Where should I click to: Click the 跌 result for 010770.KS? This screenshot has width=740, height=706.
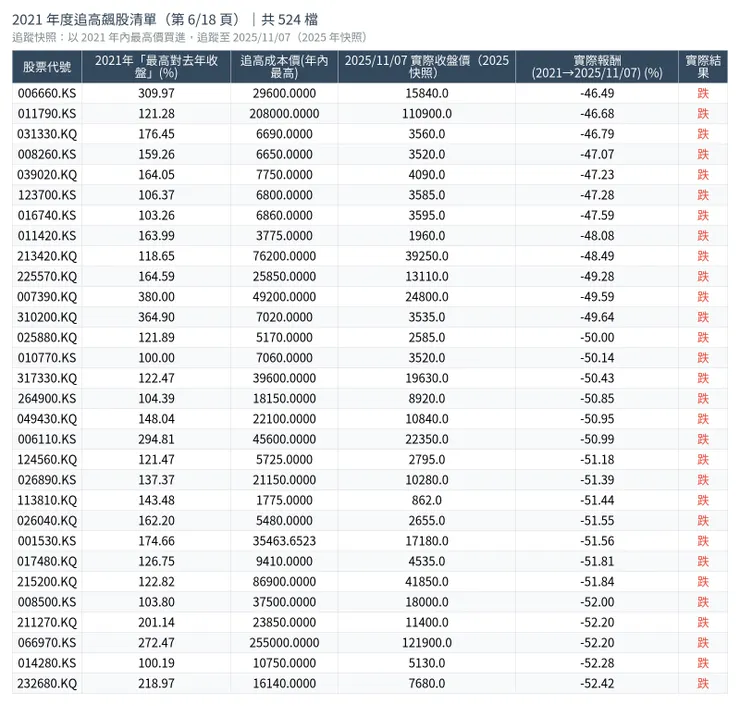point(703,358)
